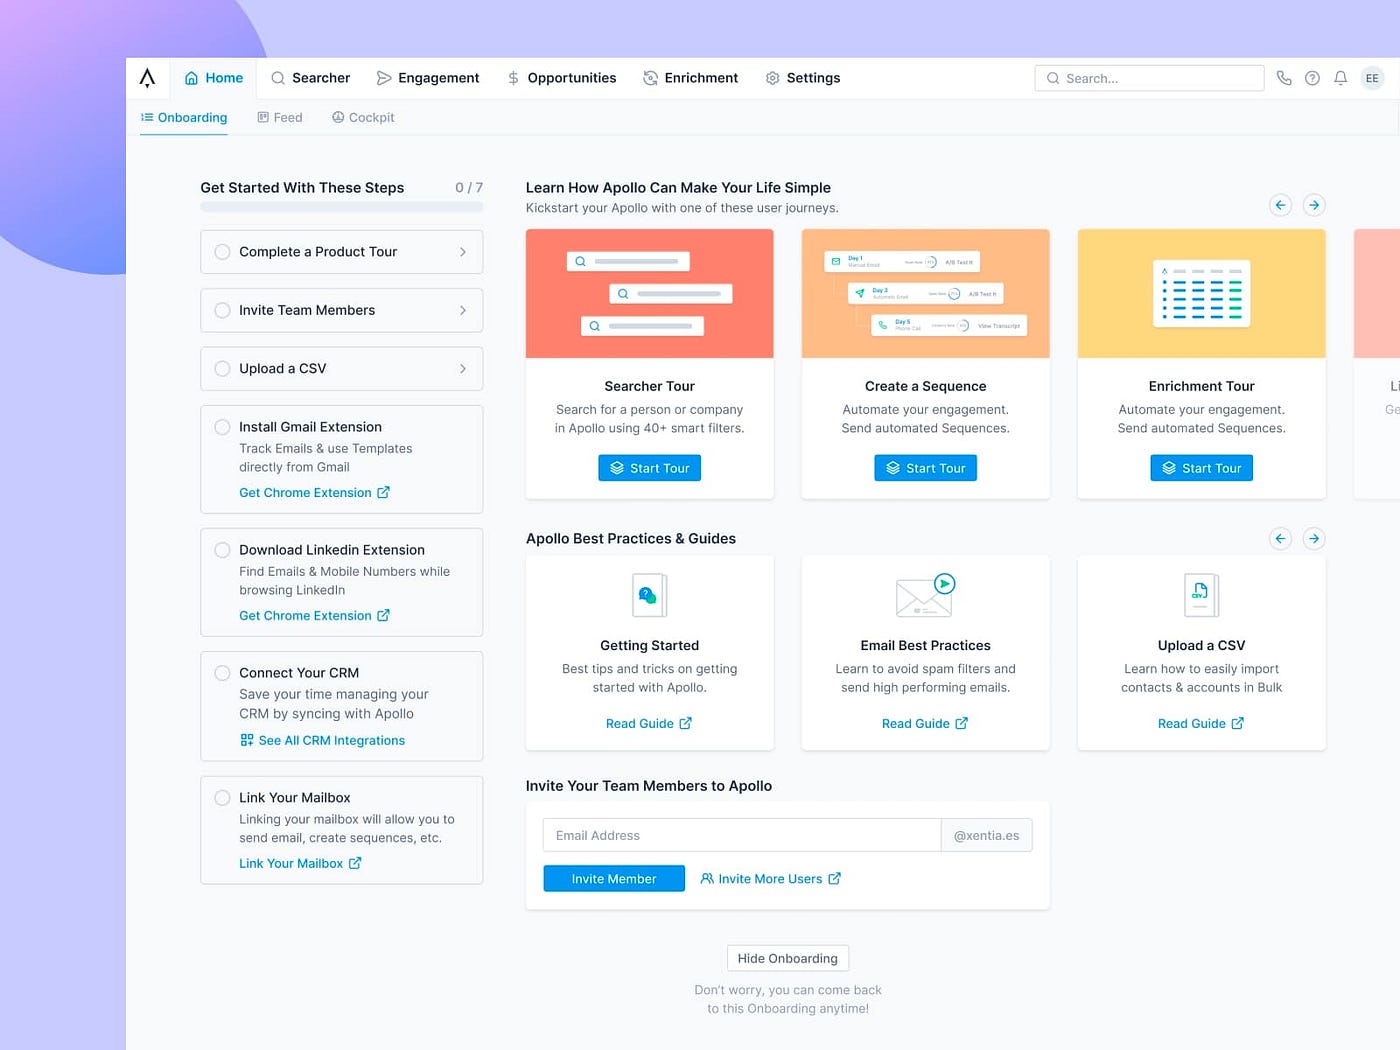
Task: Click the Getting Started document icon
Action: (x=650, y=595)
